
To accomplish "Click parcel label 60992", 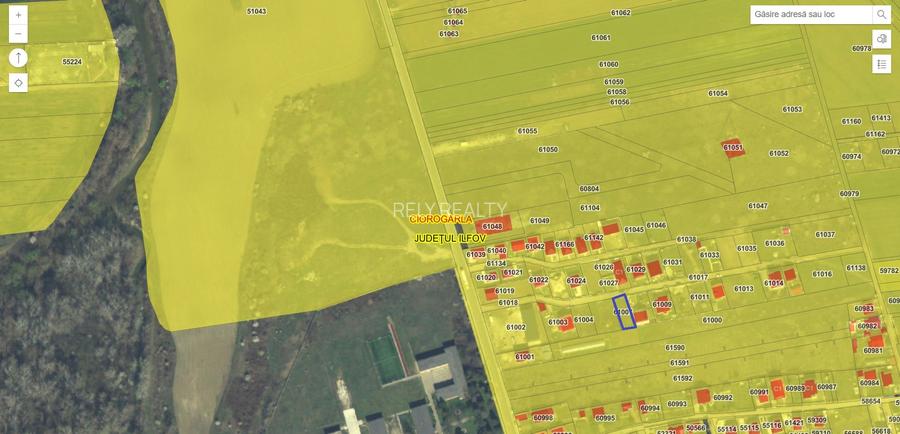I will [x=723, y=397].
